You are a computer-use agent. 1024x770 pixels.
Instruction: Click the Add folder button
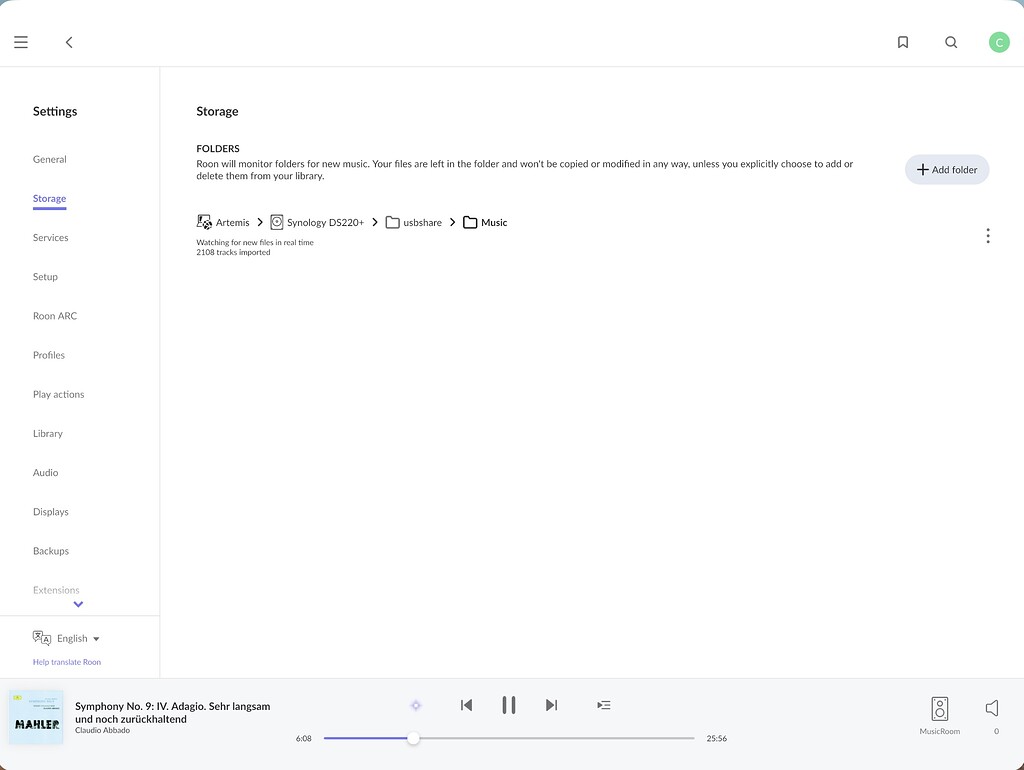946,170
